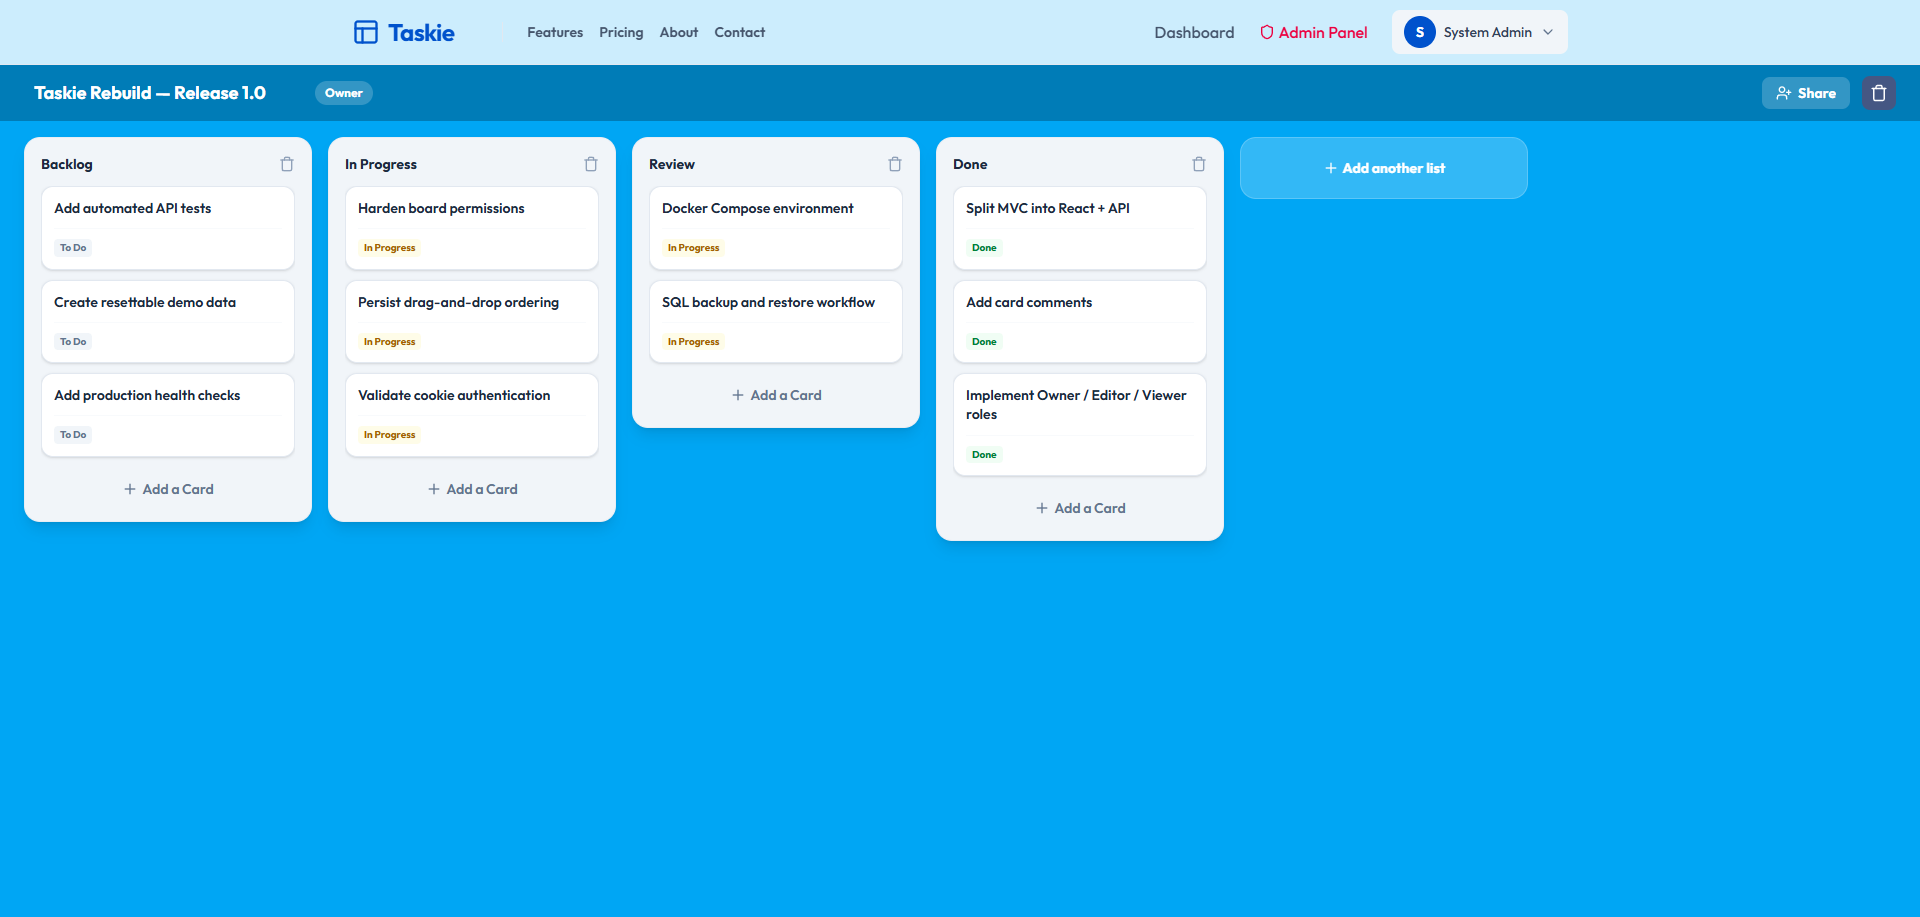
Task: Click In Progress tag on Harden board permissions
Action: coord(390,248)
